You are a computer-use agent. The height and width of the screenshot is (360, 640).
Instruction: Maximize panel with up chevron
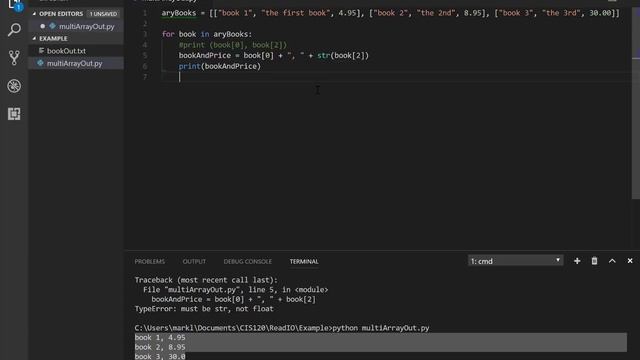click(x=612, y=261)
